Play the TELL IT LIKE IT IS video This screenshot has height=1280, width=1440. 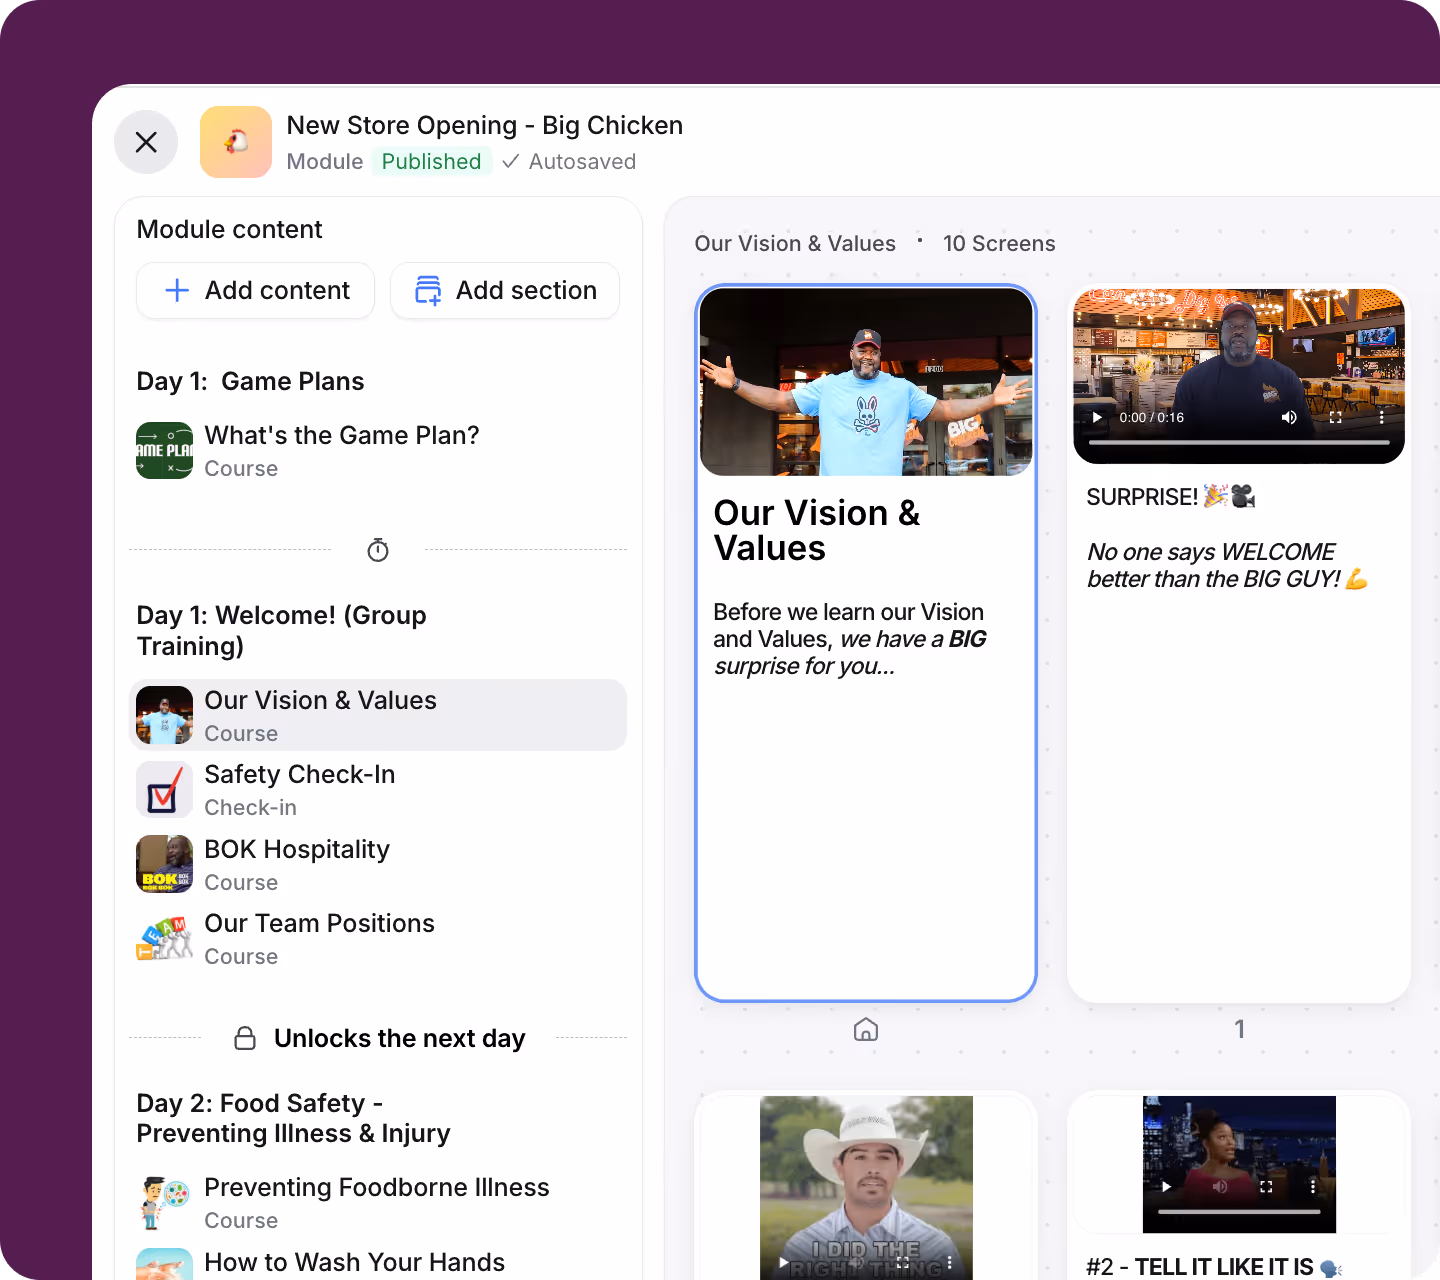coord(1166,1186)
